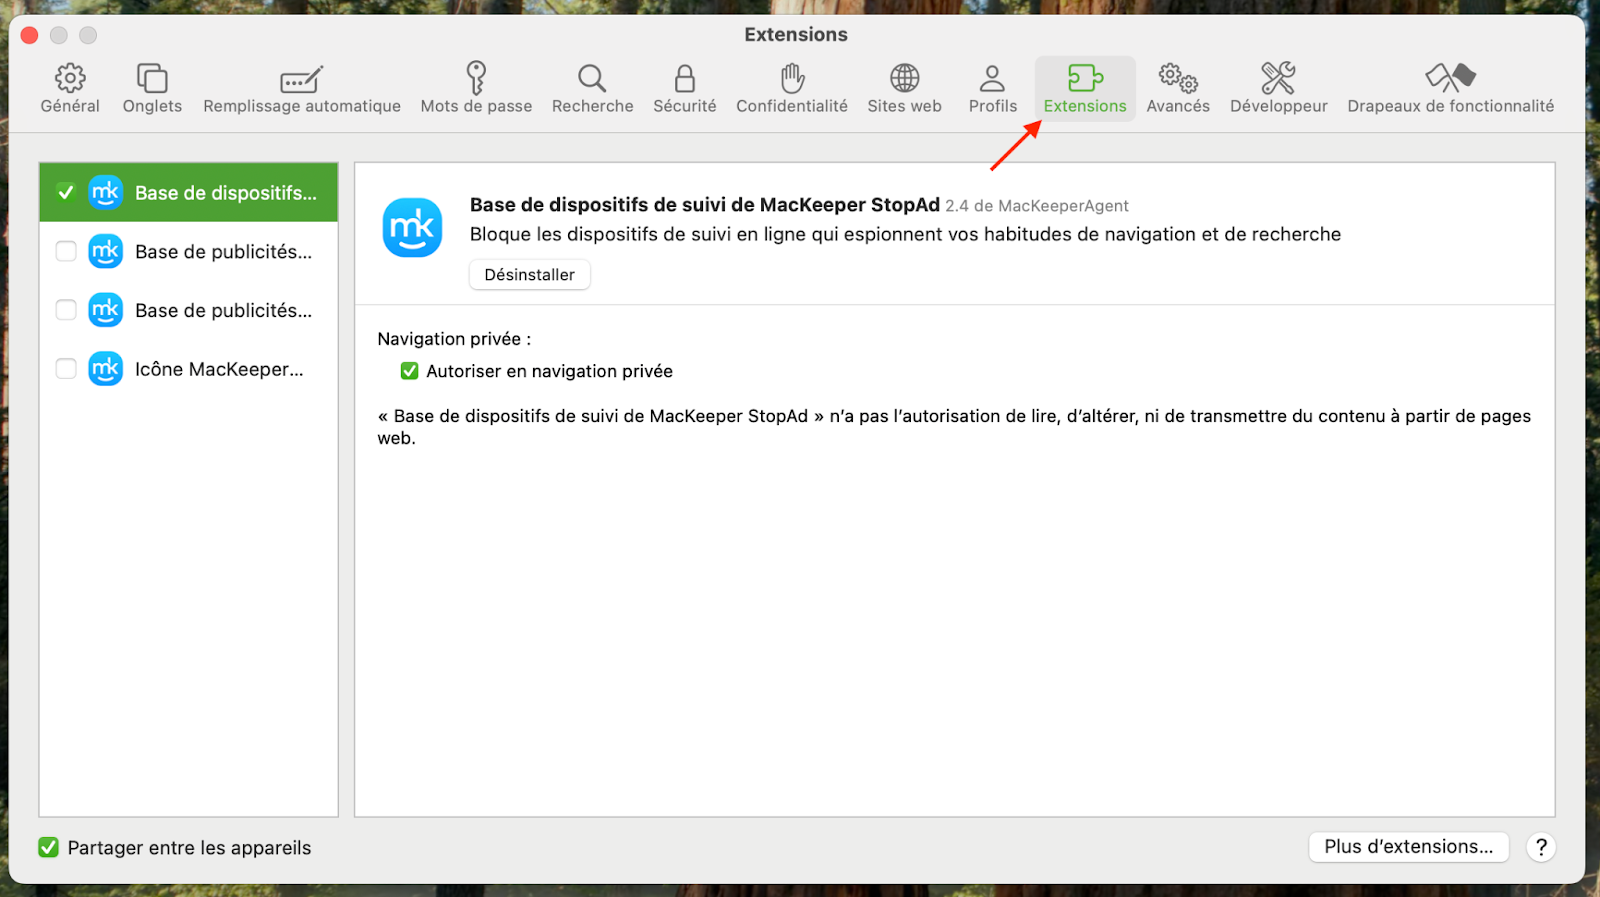Enable the Icône MacKeeper extension checkbox
Viewport: 1600px width, 897px height.
point(66,369)
